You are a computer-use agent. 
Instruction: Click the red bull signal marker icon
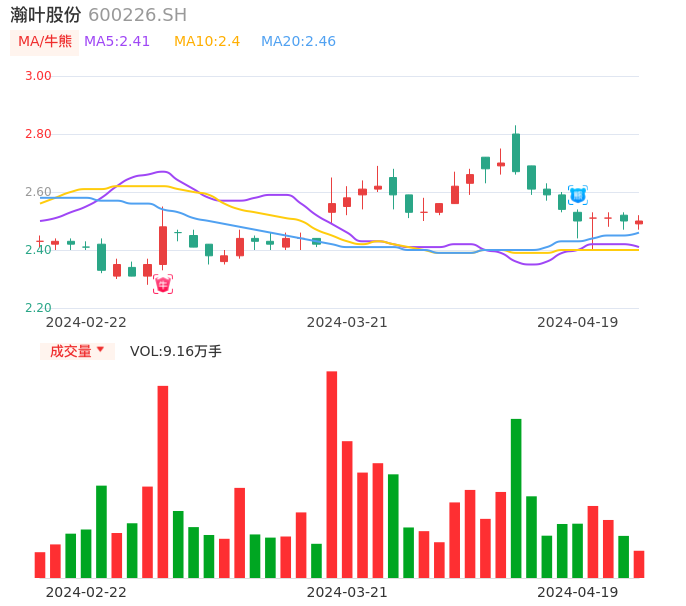pos(163,285)
